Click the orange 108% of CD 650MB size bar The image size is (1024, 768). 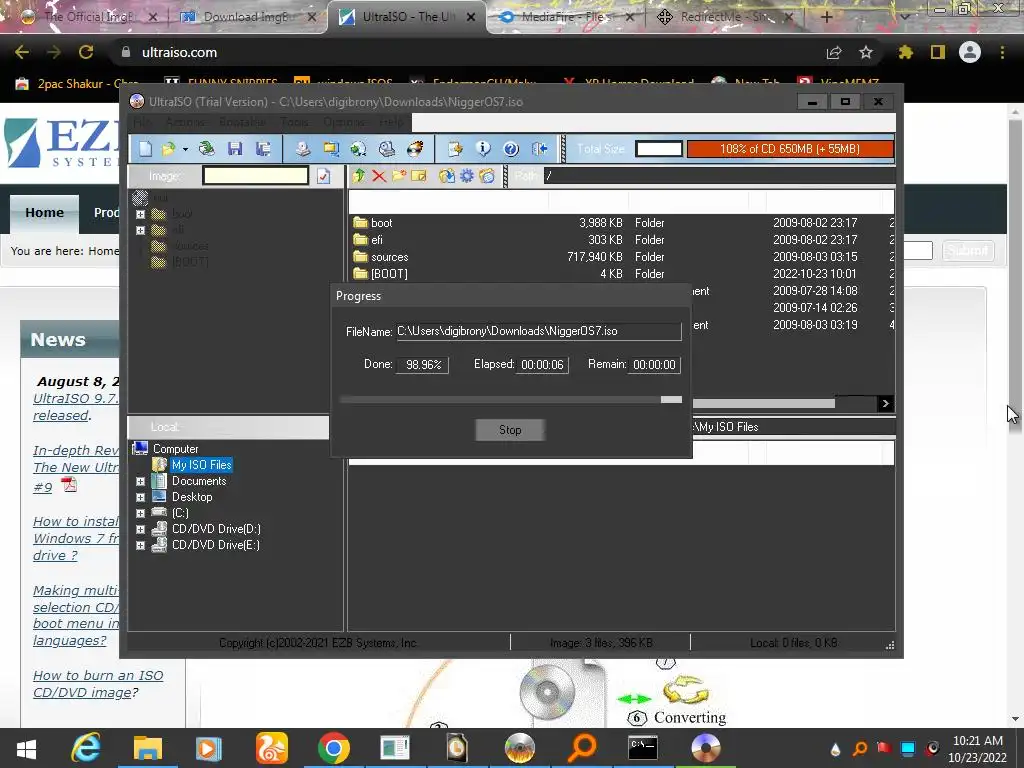(x=790, y=149)
